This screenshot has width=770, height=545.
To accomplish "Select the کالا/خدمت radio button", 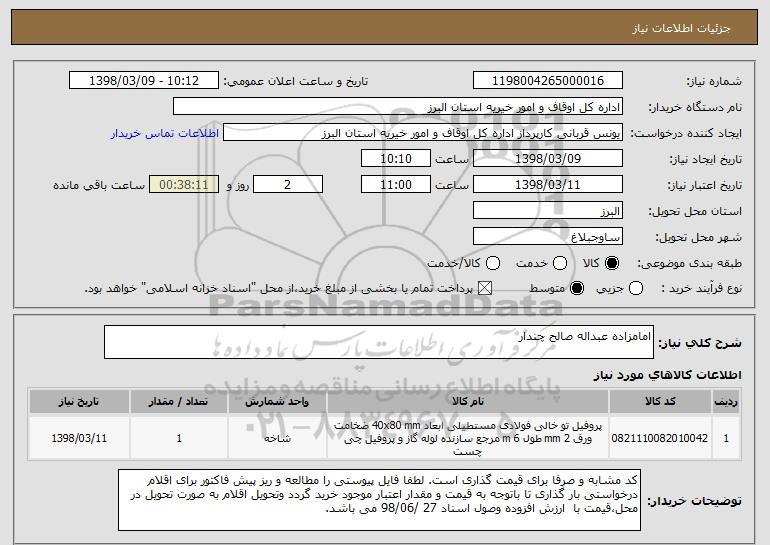I will (x=493, y=263).
